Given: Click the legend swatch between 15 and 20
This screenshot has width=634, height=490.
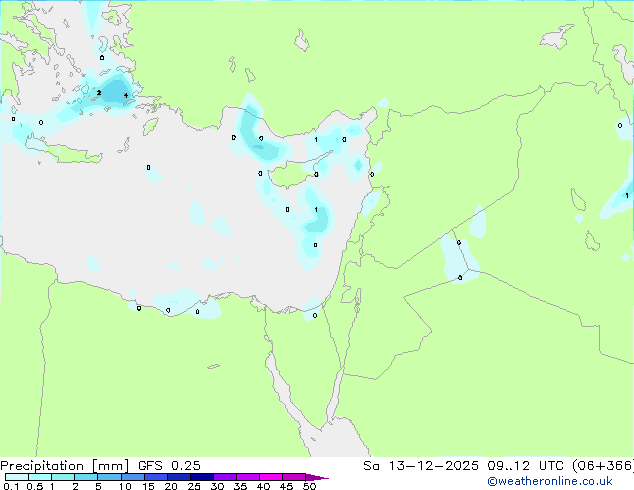Looking at the screenshot, I should point(156,477).
